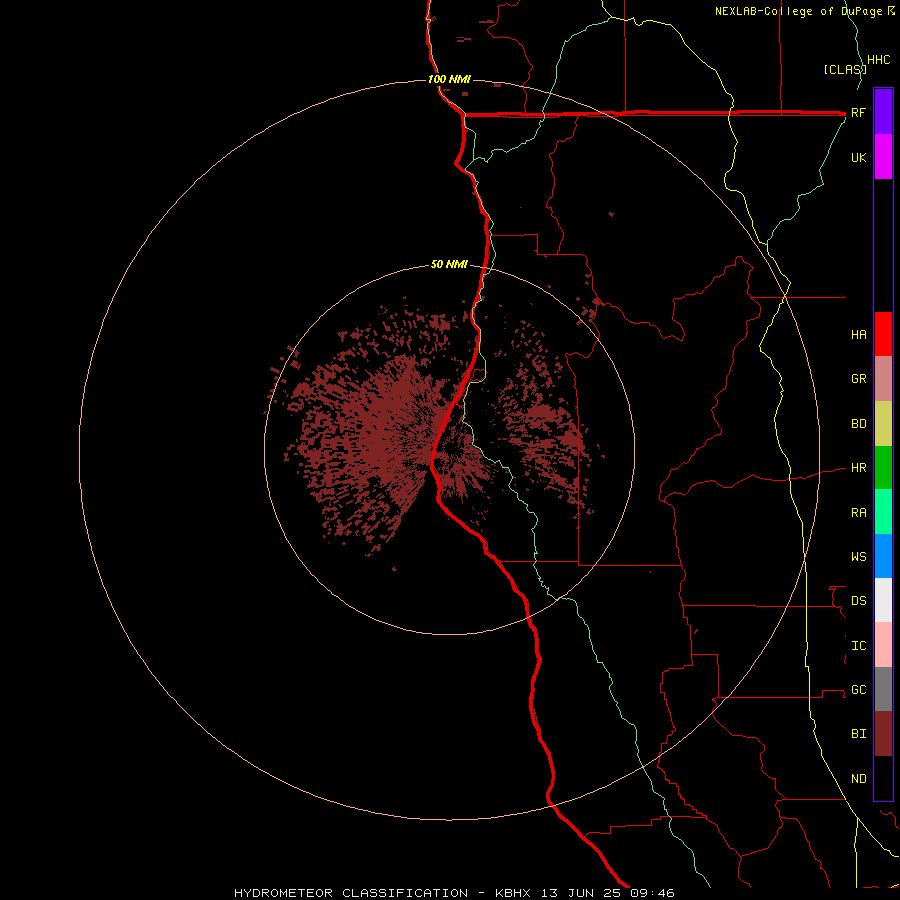This screenshot has width=900, height=900.
Task: Click the 'WS' legend label
Action: (858, 557)
